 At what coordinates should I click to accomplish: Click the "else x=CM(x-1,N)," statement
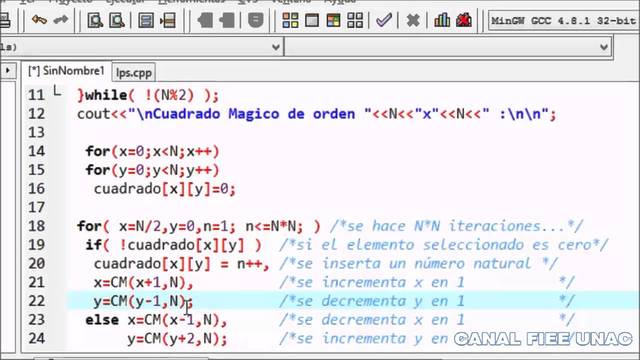156,320
